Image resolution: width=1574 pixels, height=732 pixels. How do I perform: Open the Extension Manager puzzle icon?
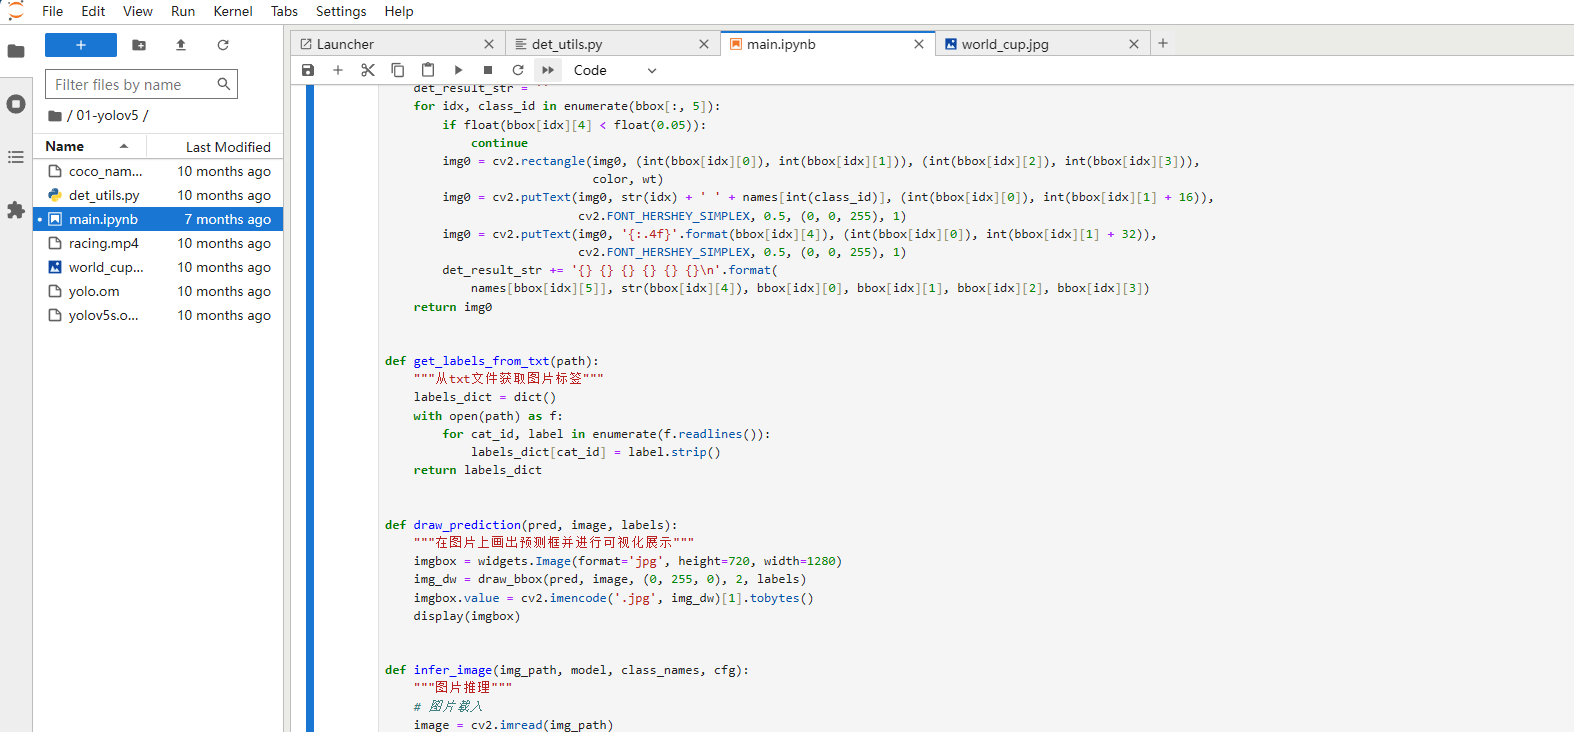click(16, 210)
